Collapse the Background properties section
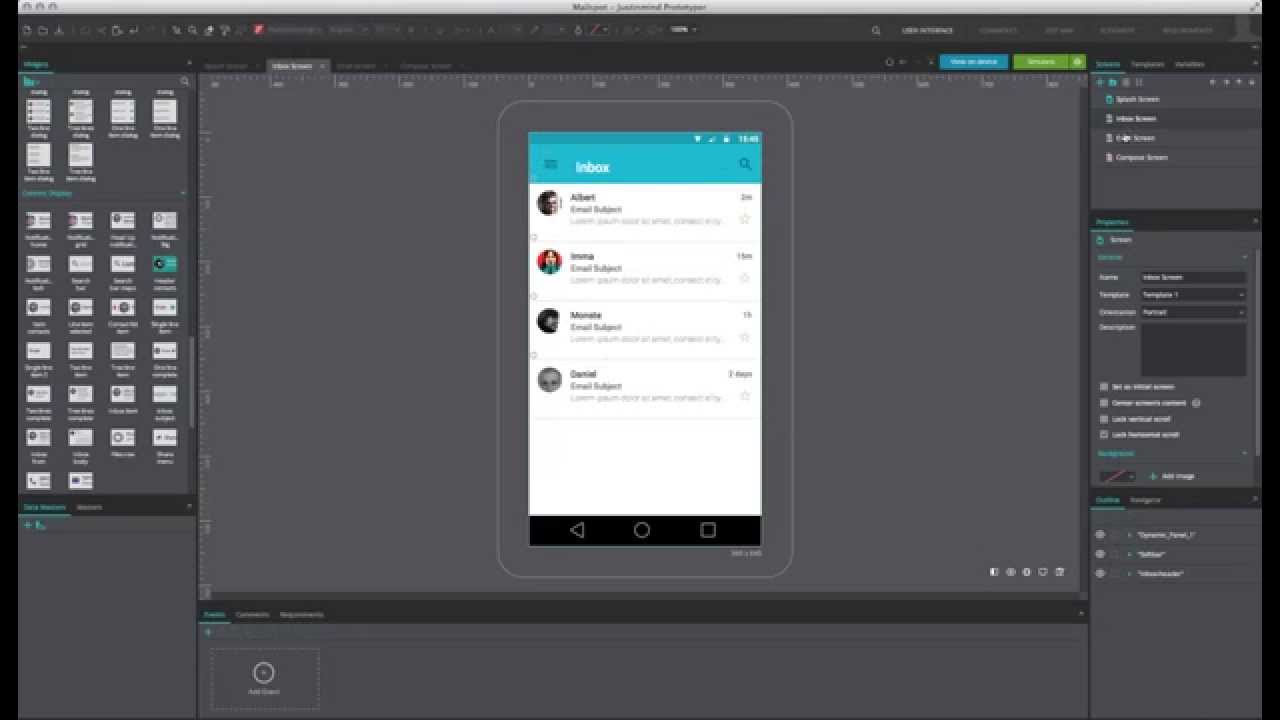 (x=1244, y=454)
